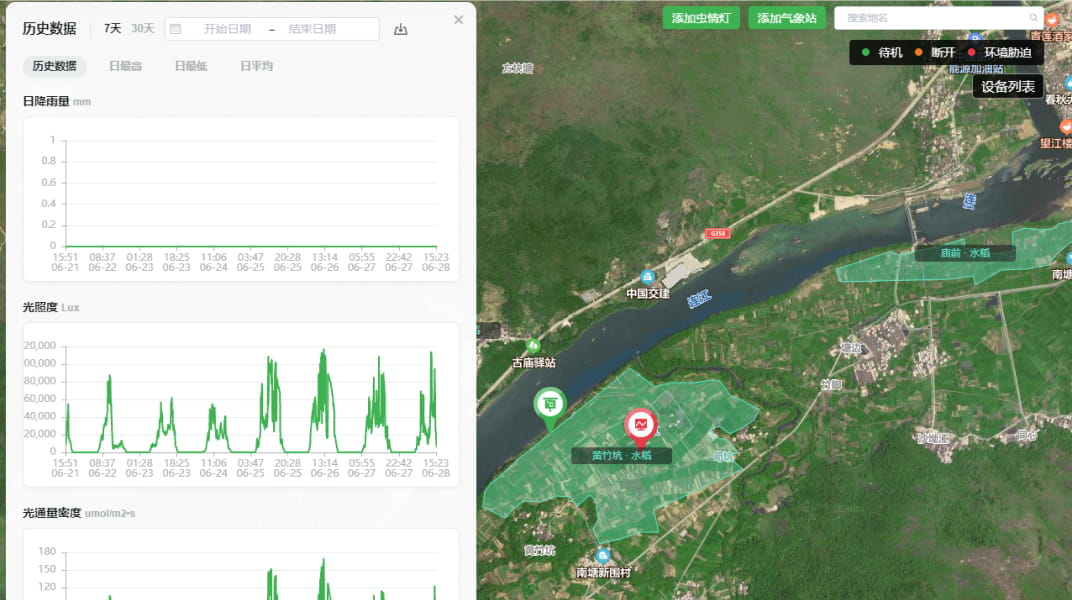Viewport: 1072px width, 600px height.
Task: Click inside the daily rainfall chart
Action: [x=241, y=199]
